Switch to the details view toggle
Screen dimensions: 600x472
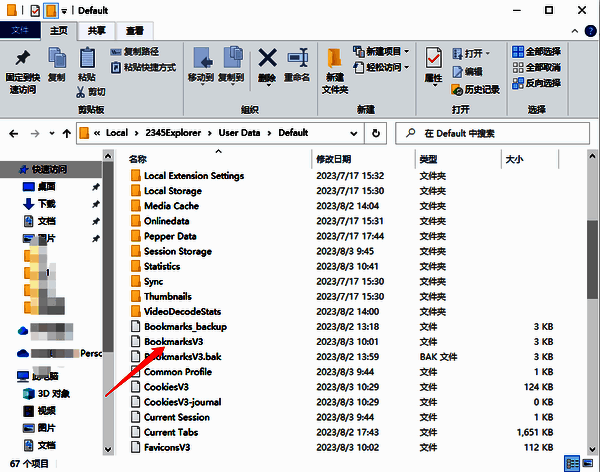coord(572,463)
